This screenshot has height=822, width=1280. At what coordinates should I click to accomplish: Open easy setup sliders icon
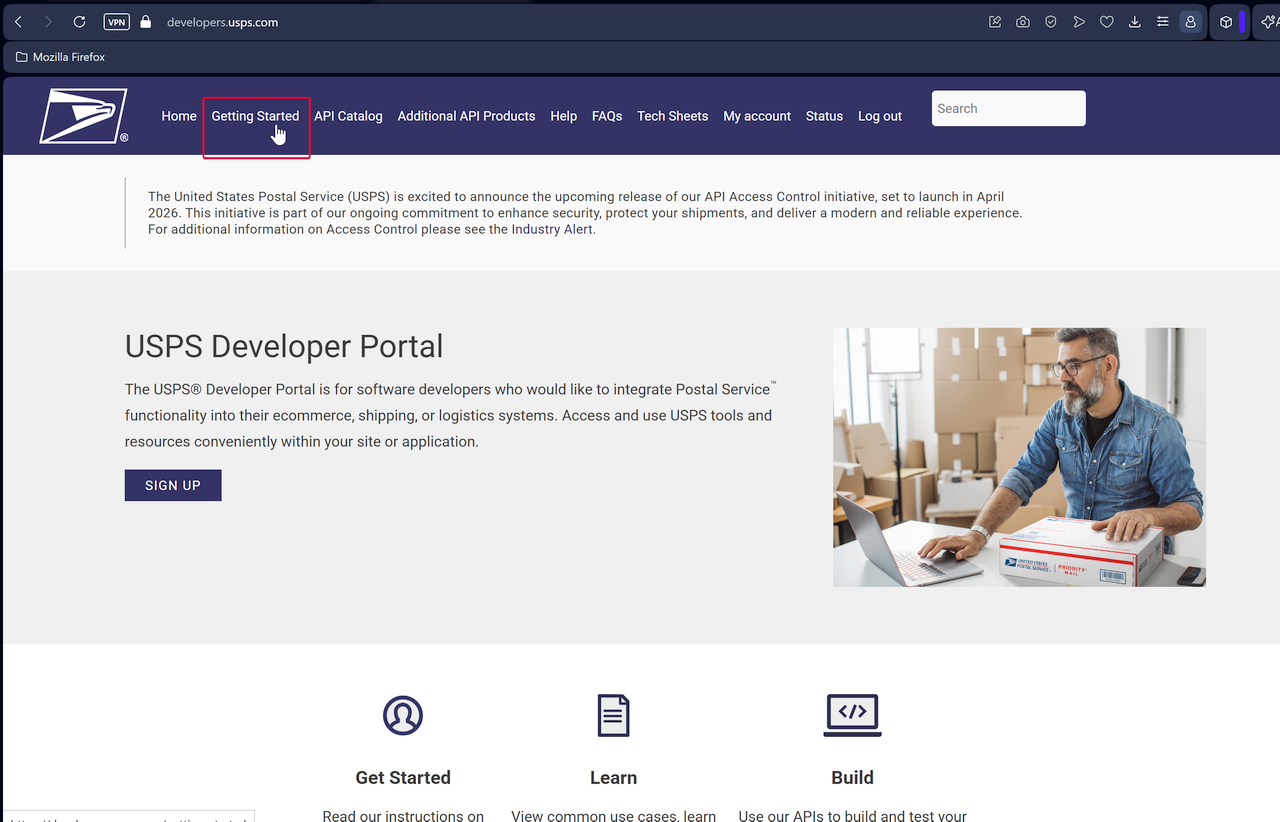(x=1162, y=22)
